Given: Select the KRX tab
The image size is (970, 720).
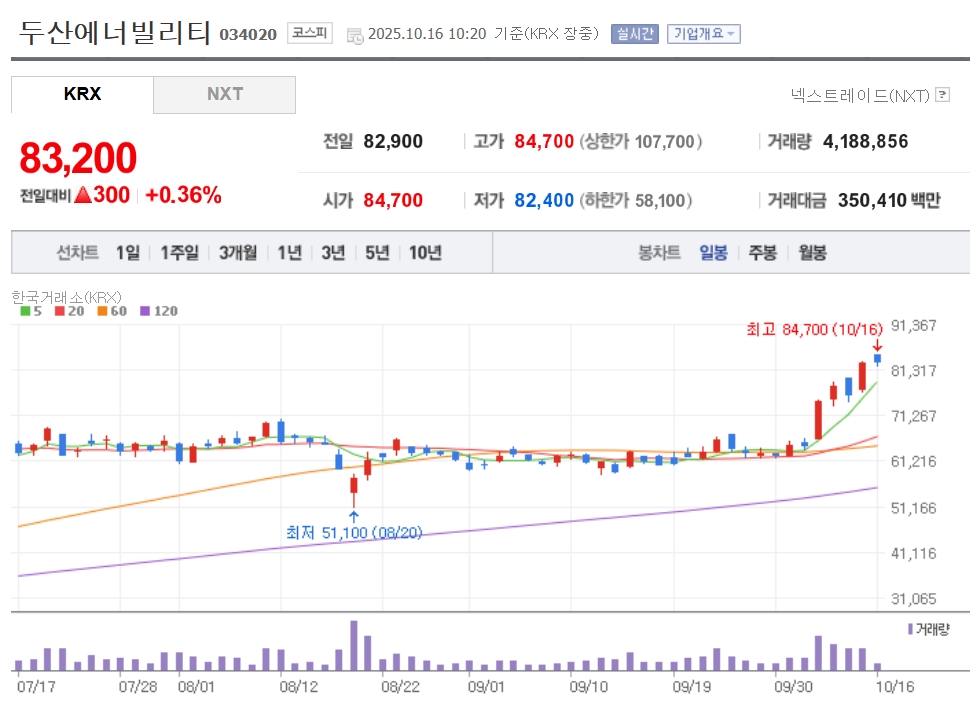Looking at the screenshot, I should pos(82,94).
